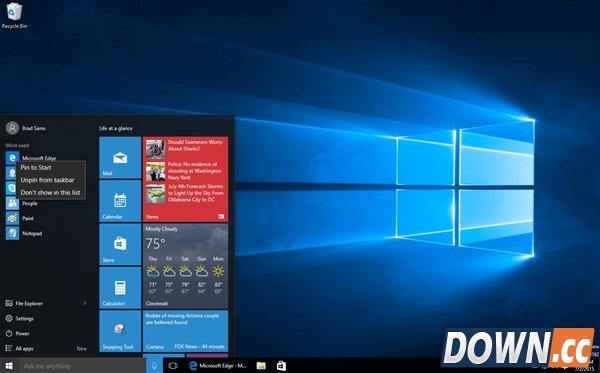This screenshot has height=373, width=600.
Task: Open File Explorer from the taskbar
Action: click(261, 366)
